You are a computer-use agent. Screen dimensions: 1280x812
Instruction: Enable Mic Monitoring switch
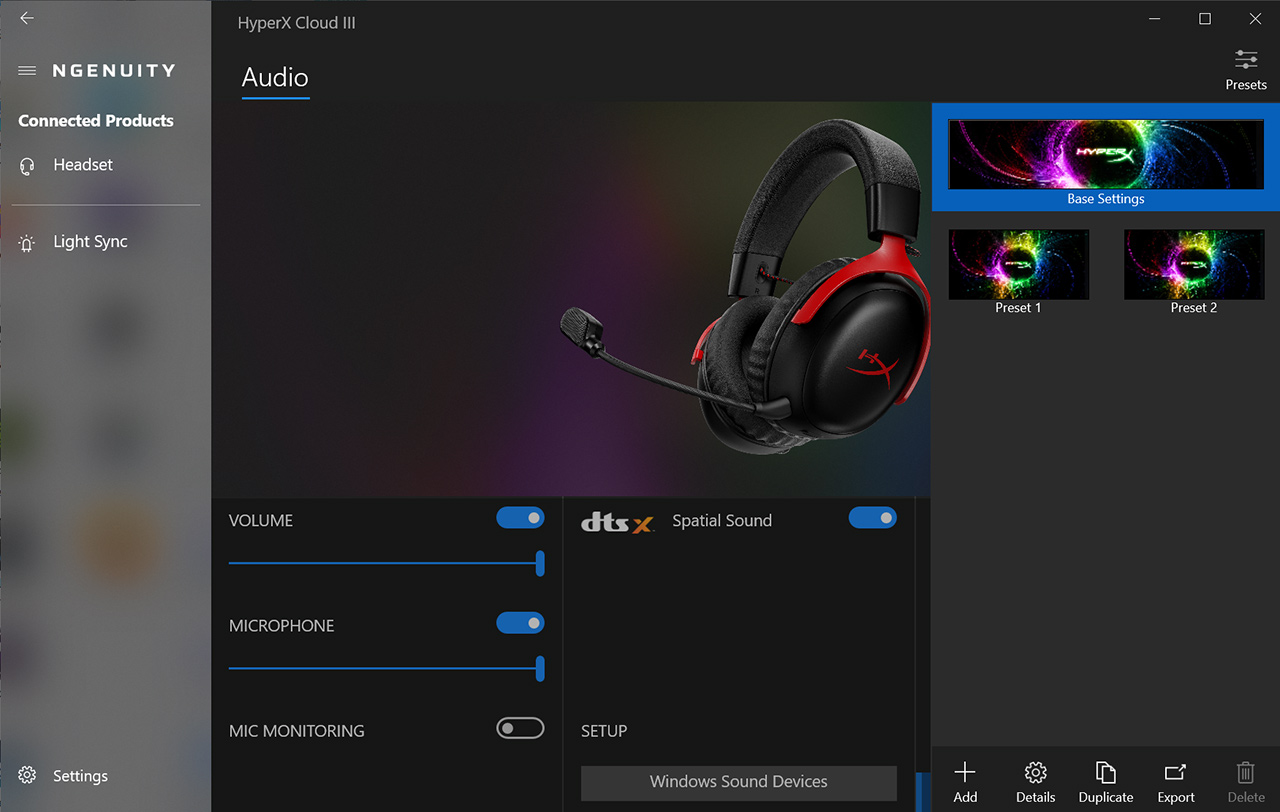coord(521,728)
